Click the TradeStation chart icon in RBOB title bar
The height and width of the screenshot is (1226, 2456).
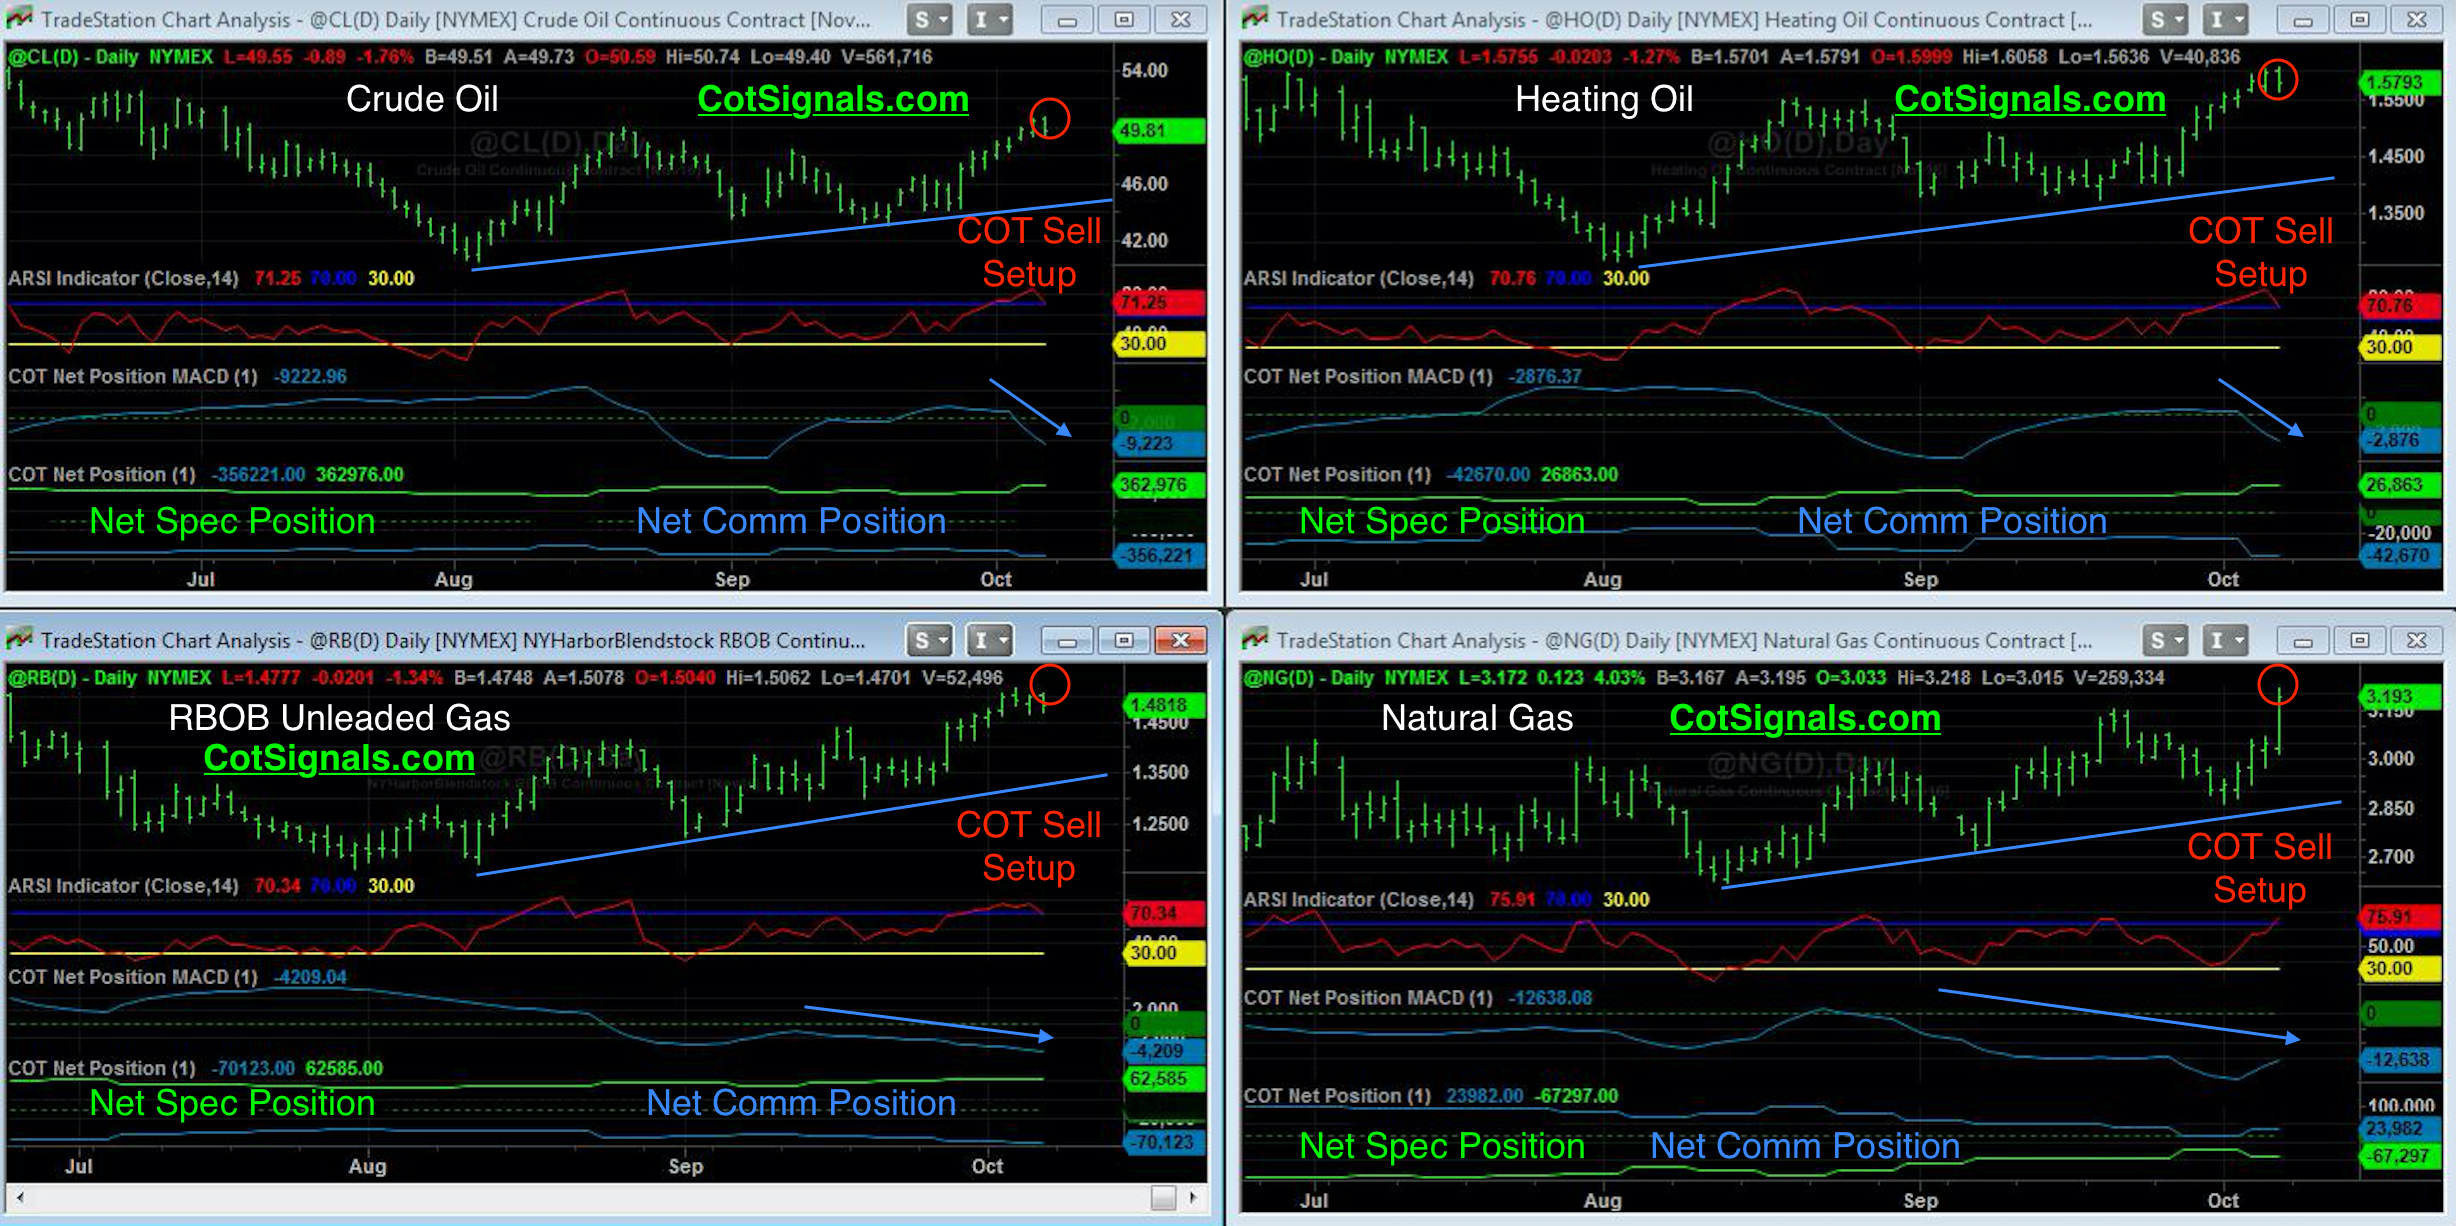pos(19,639)
